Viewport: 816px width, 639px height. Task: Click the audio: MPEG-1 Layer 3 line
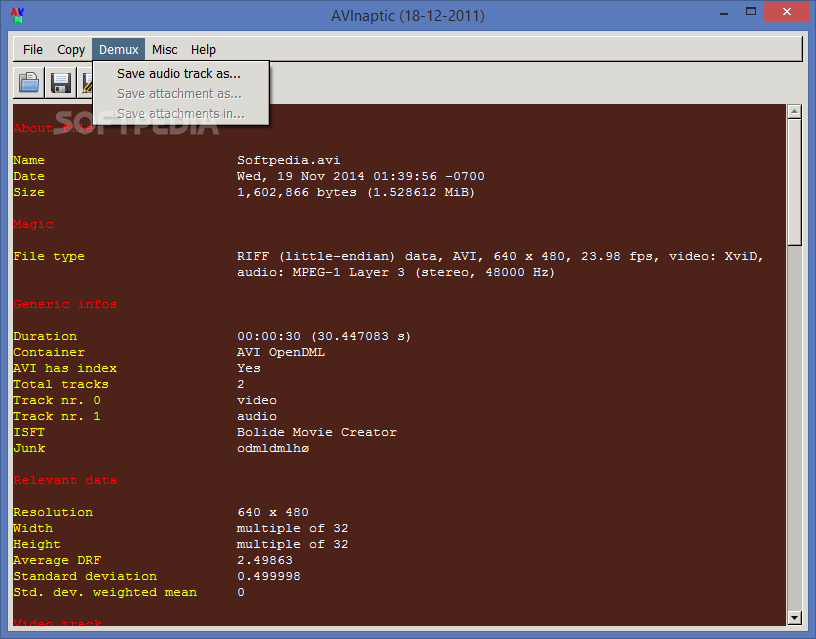(x=396, y=273)
